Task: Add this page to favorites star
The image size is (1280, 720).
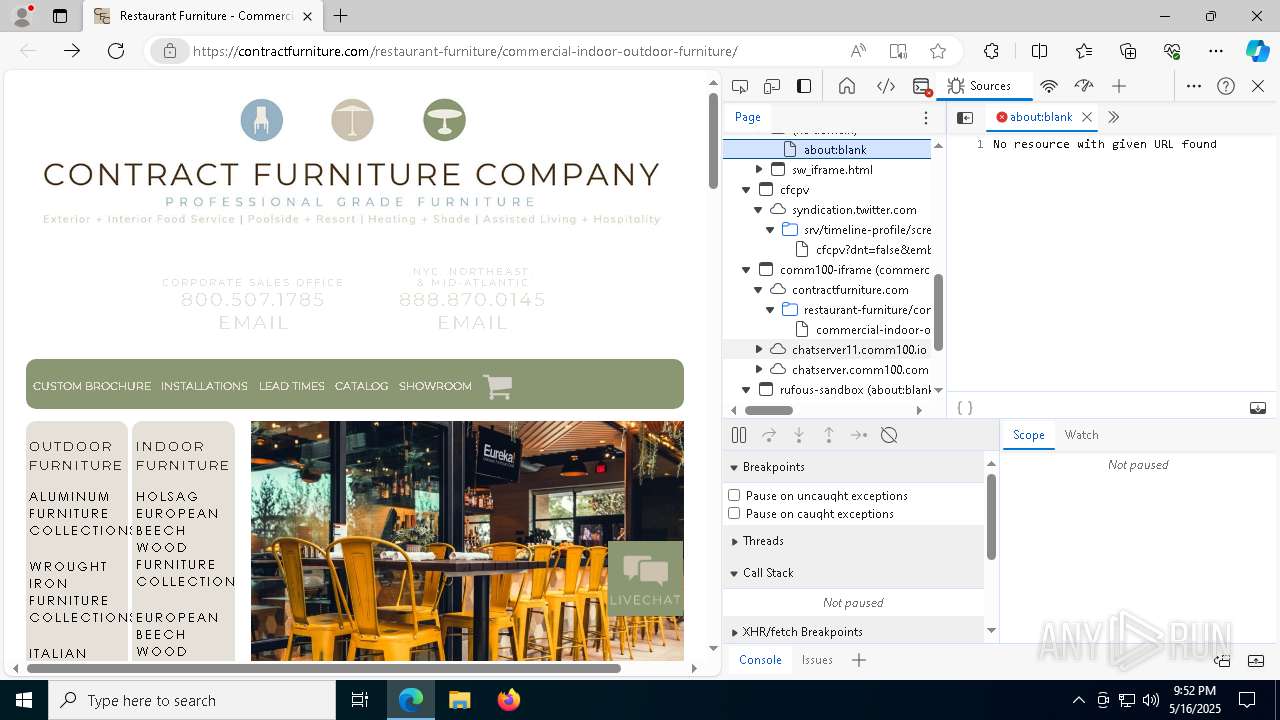Action: pos(937,51)
